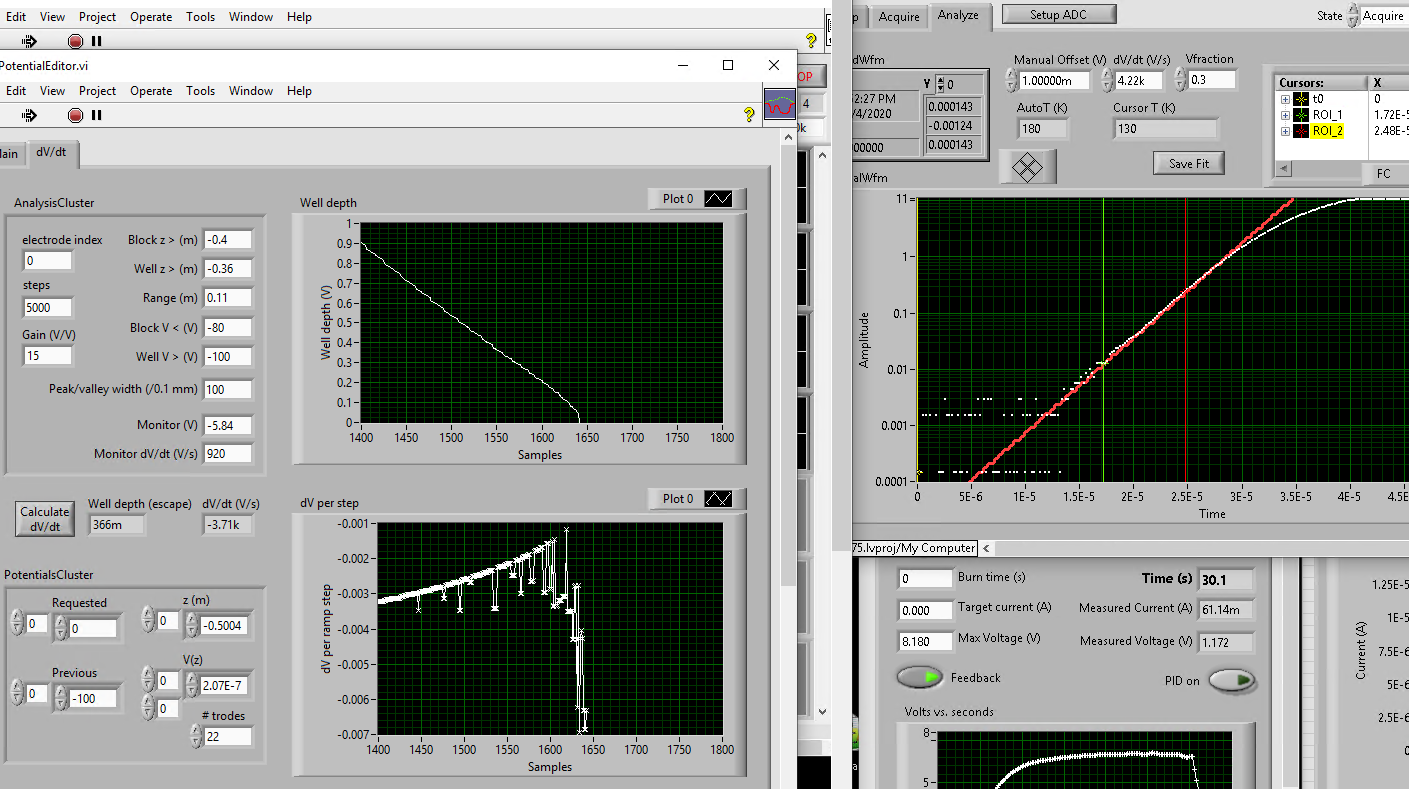This screenshot has height=789, width=1409.
Task: Click Run Continuously in PotentialEditor.vi toolbar
Action: click(29, 115)
